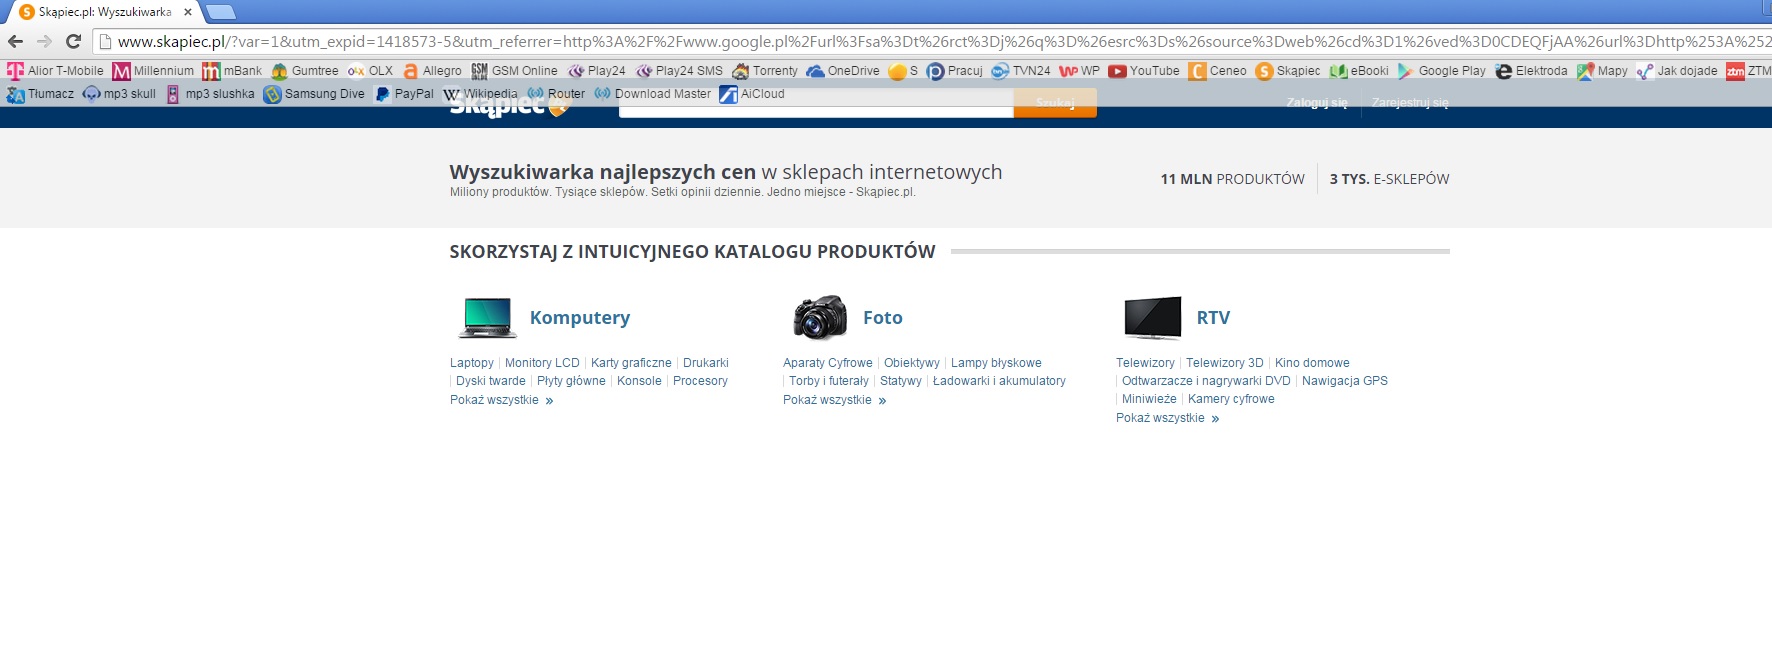Open the Dyski twarde link
This screenshot has width=1772, height=648.
coord(491,381)
